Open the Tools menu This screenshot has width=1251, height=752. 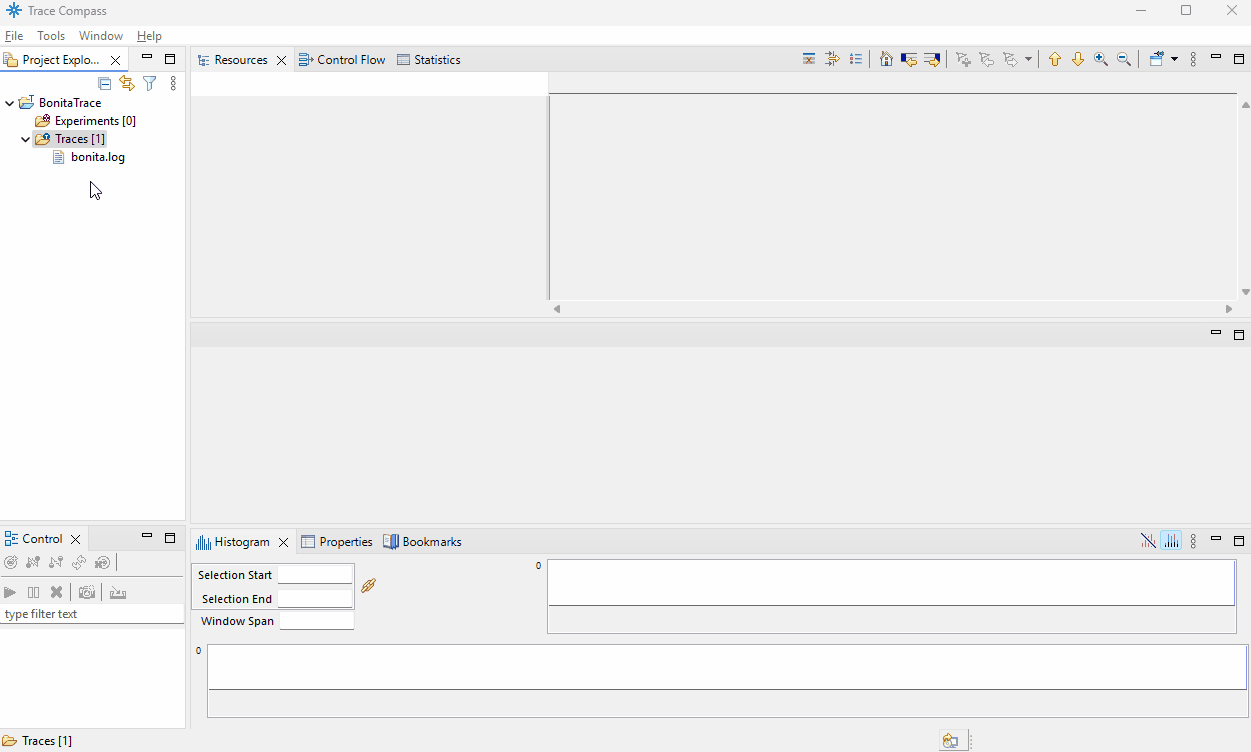point(51,35)
